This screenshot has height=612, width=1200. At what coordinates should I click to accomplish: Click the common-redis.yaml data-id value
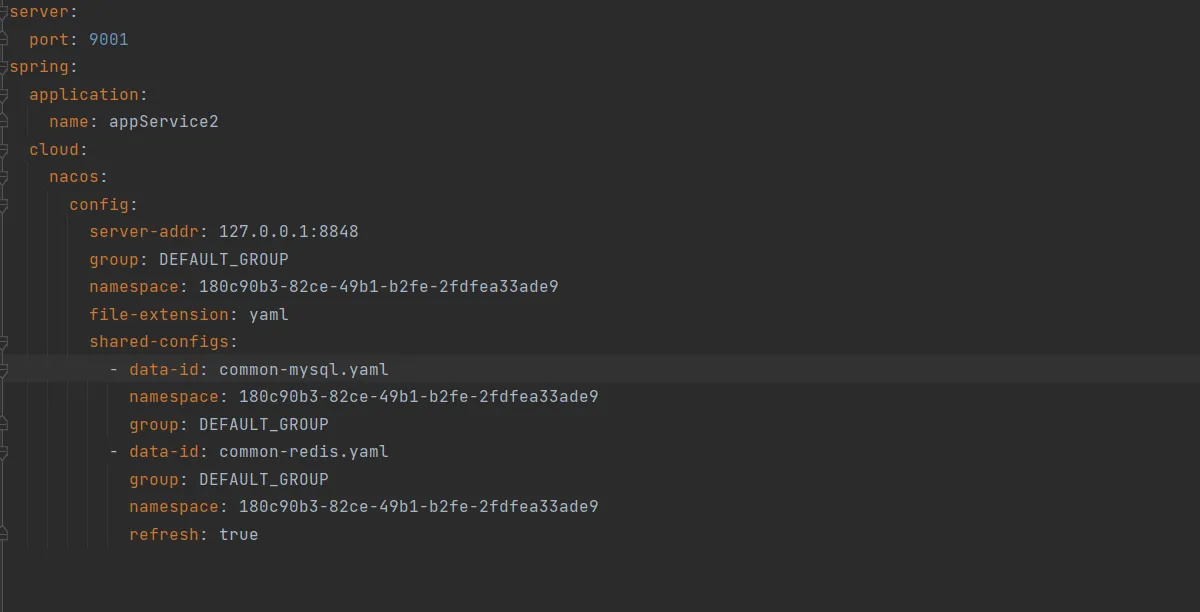303,452
